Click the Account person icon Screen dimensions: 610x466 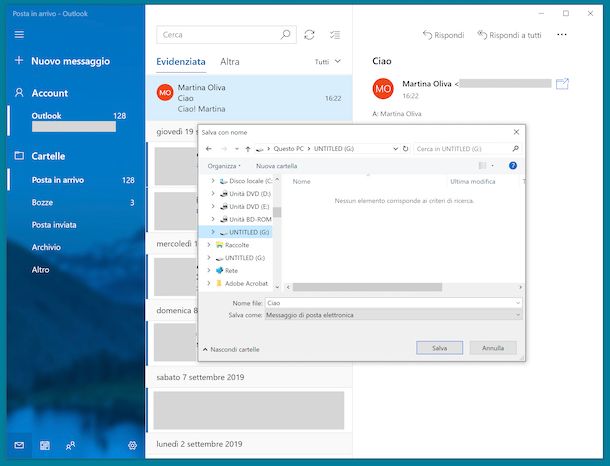point(19,93)
